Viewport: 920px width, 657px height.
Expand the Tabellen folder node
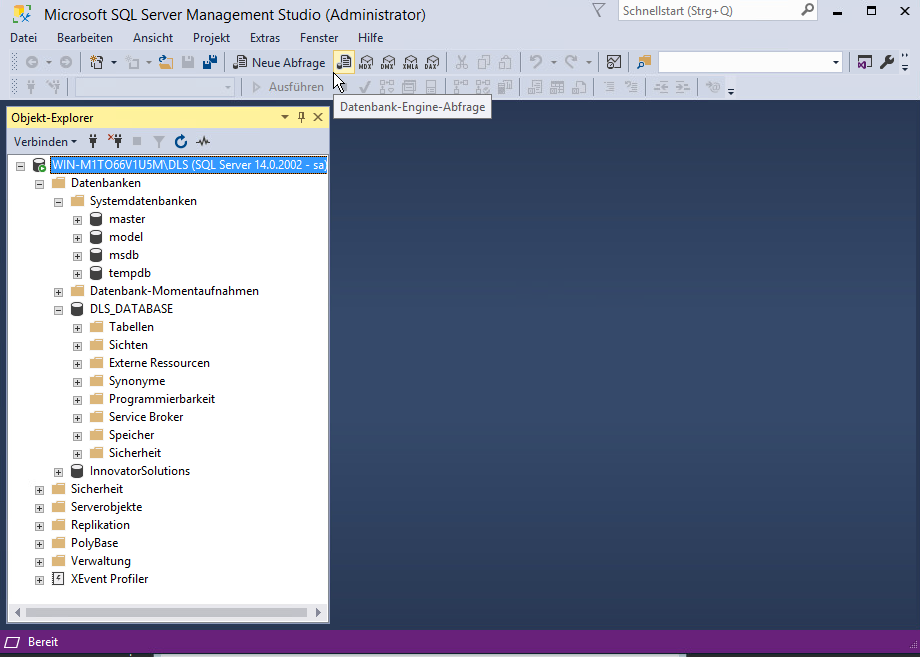[78, 327]
